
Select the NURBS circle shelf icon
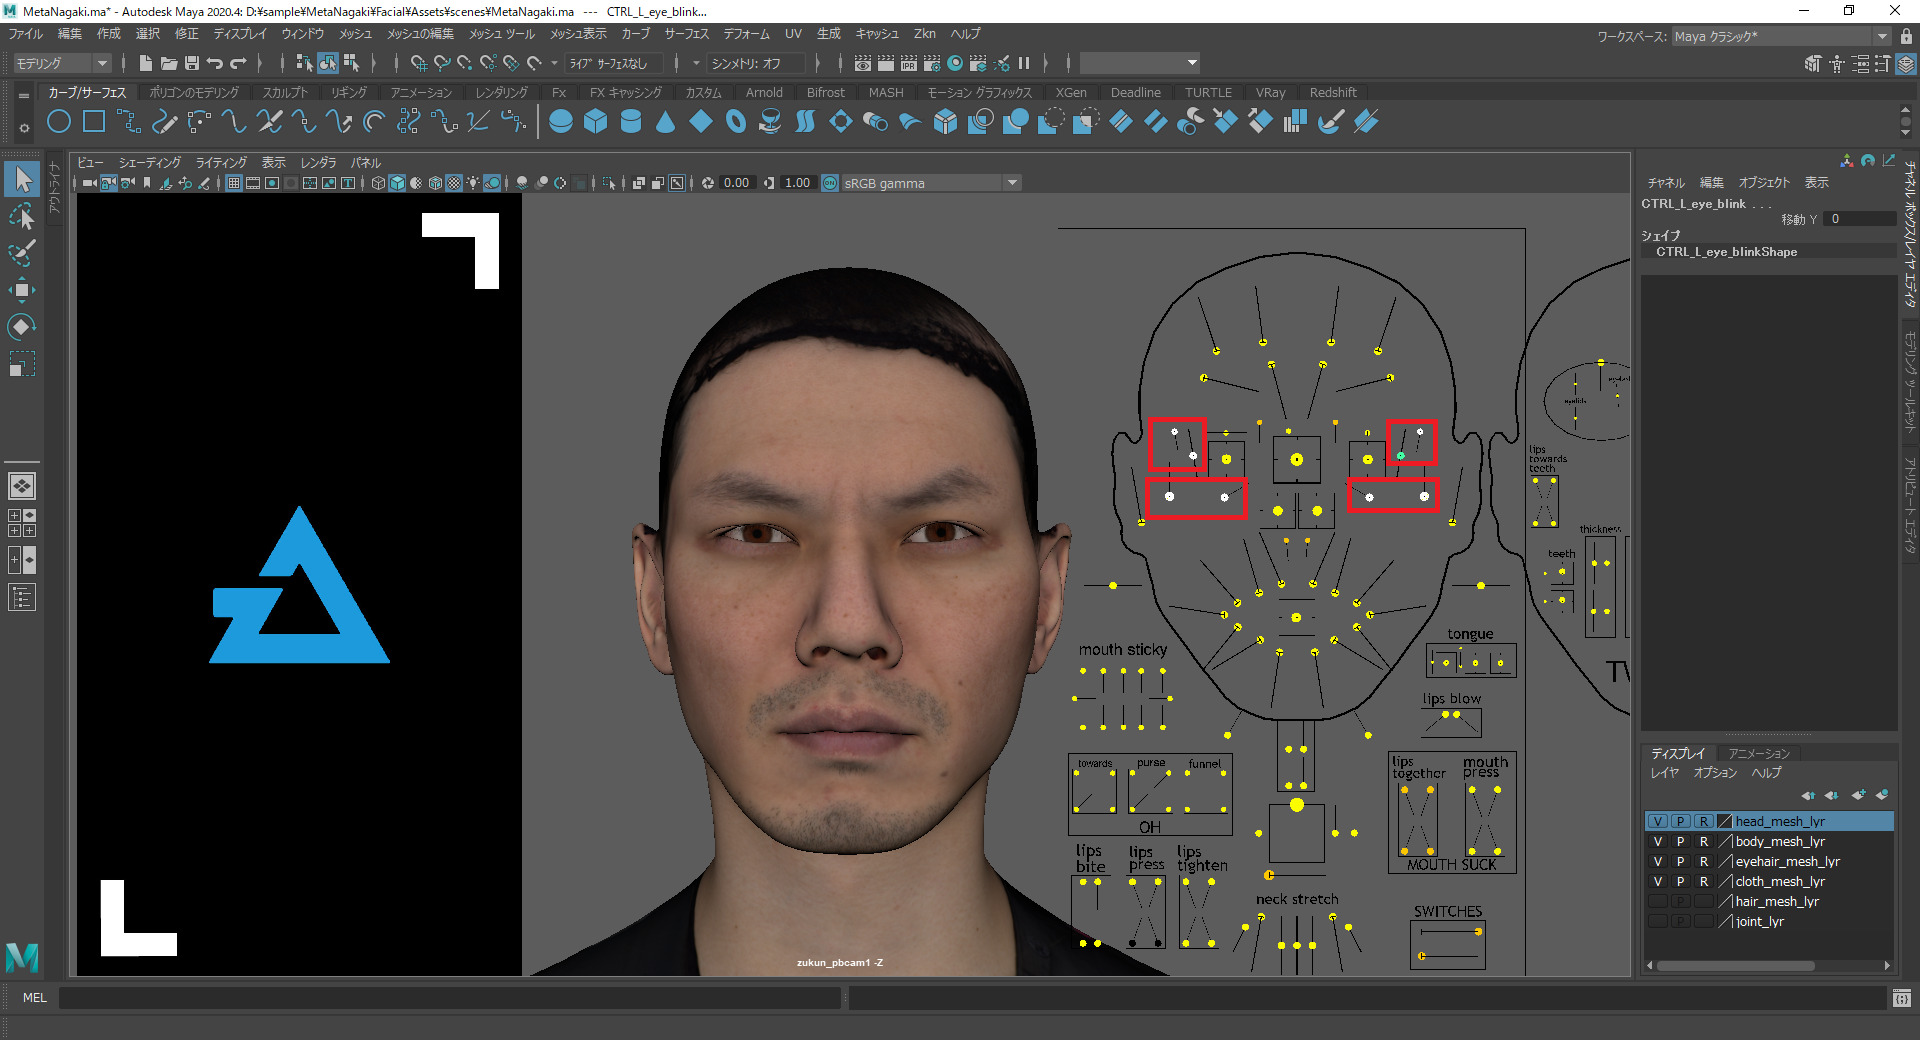coord(59,122)
